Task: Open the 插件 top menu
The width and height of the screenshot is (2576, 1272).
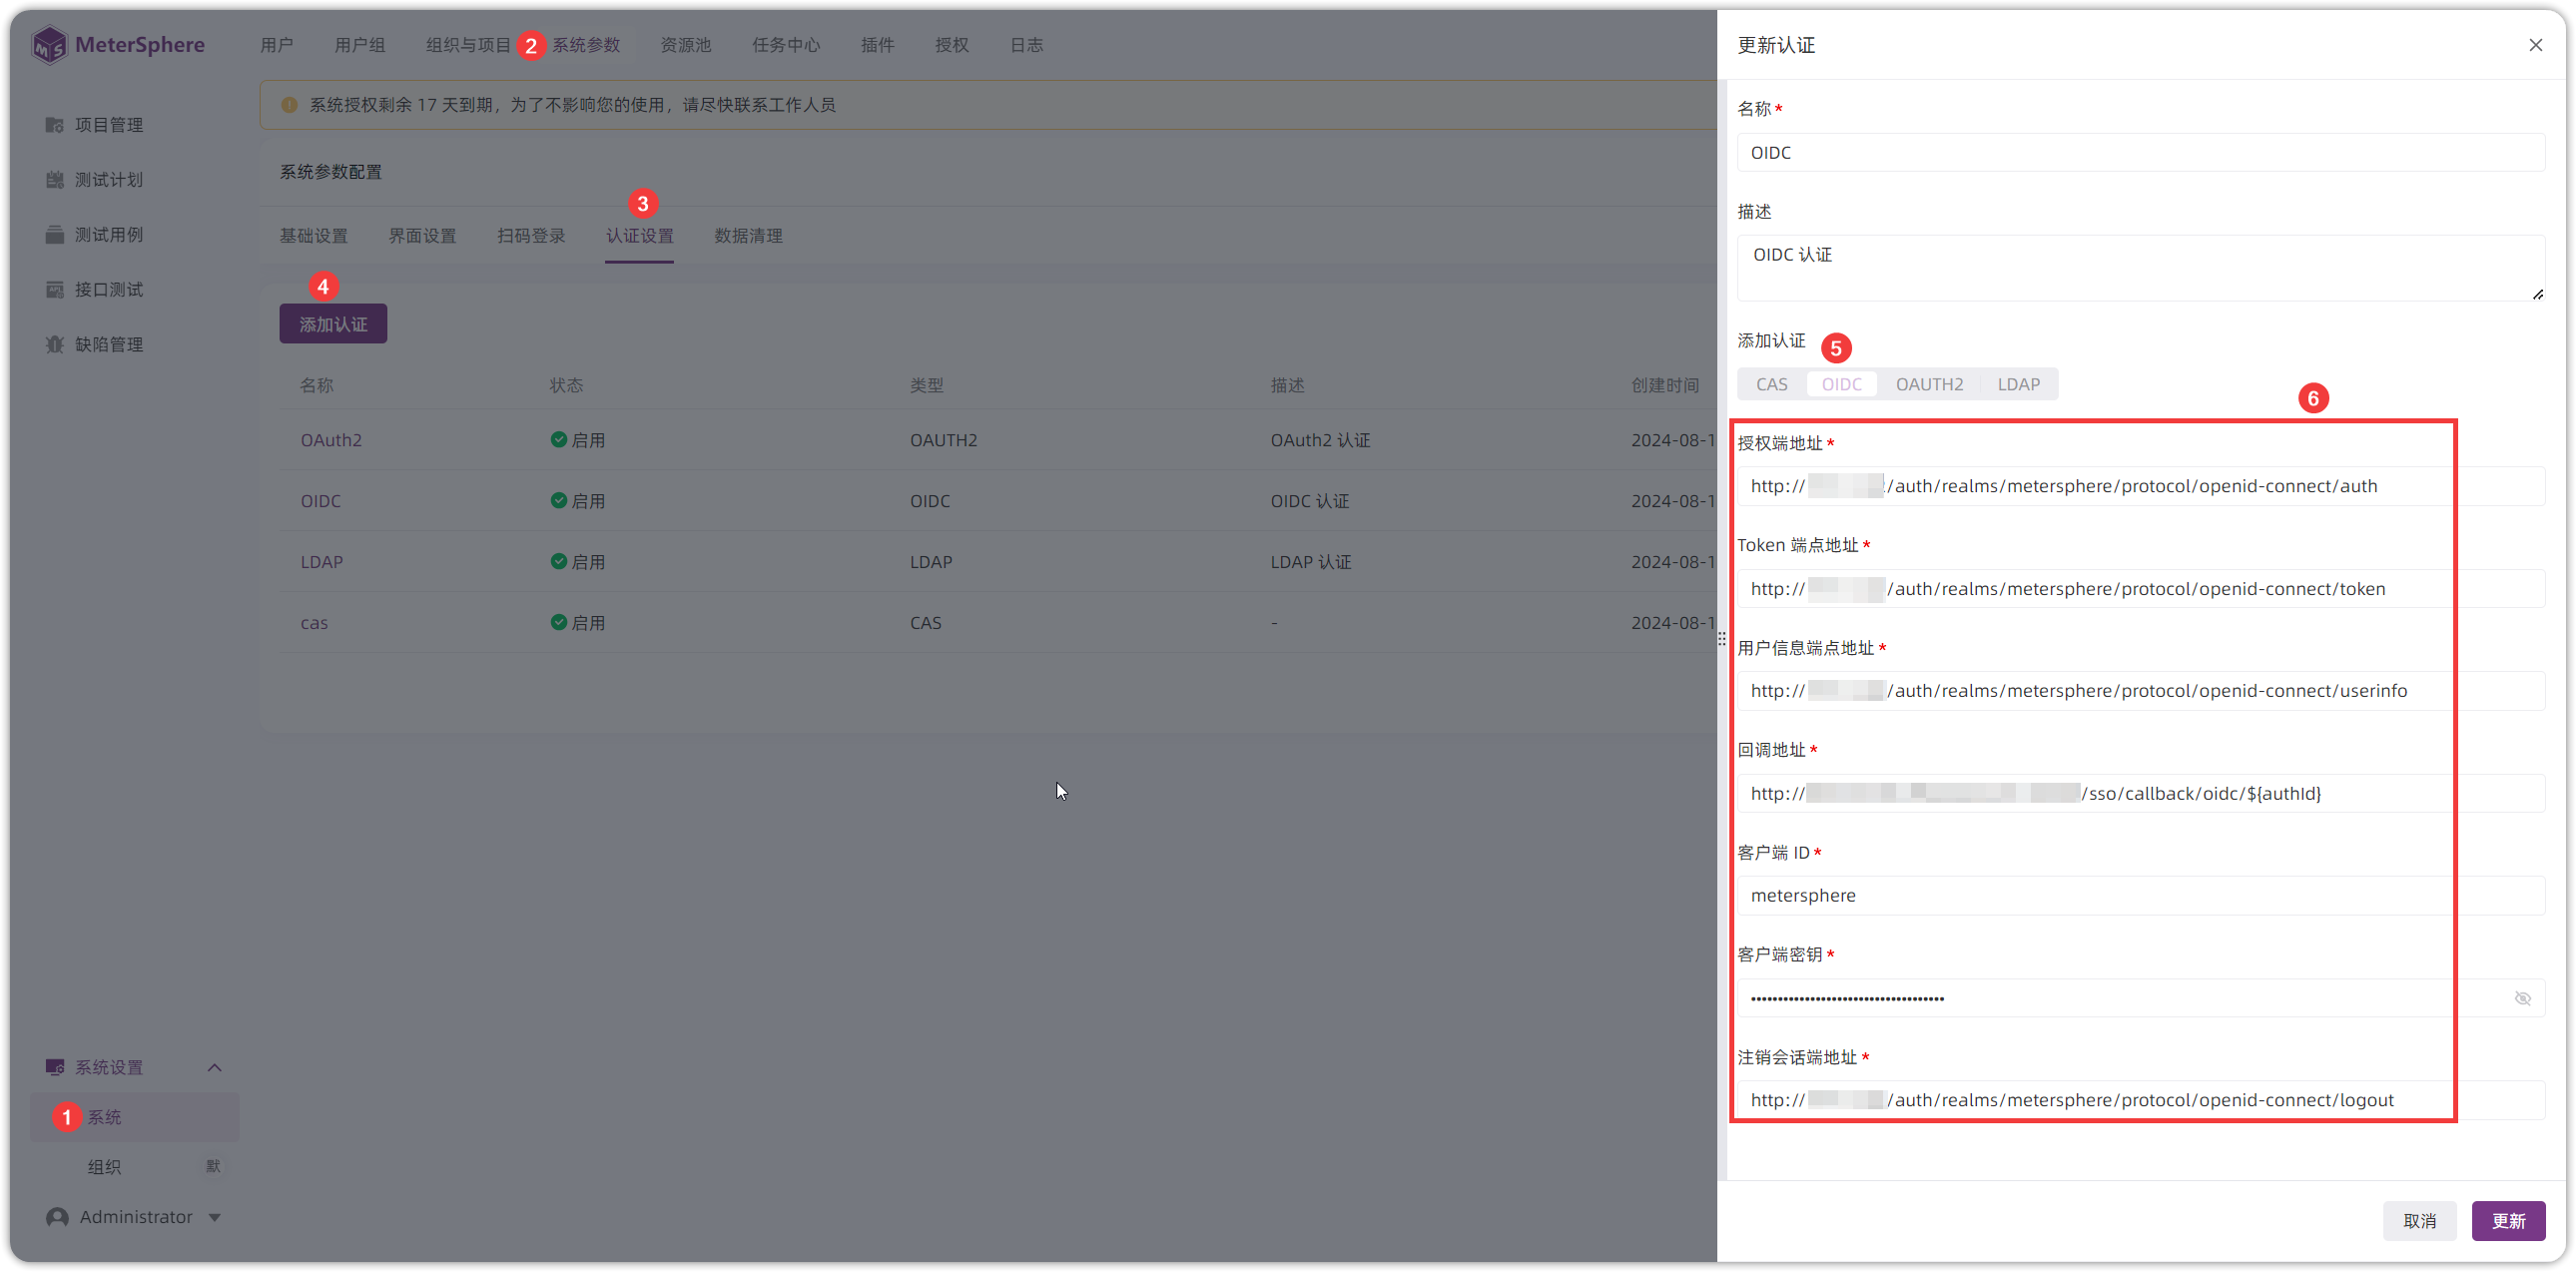Action: pos(877,45)
